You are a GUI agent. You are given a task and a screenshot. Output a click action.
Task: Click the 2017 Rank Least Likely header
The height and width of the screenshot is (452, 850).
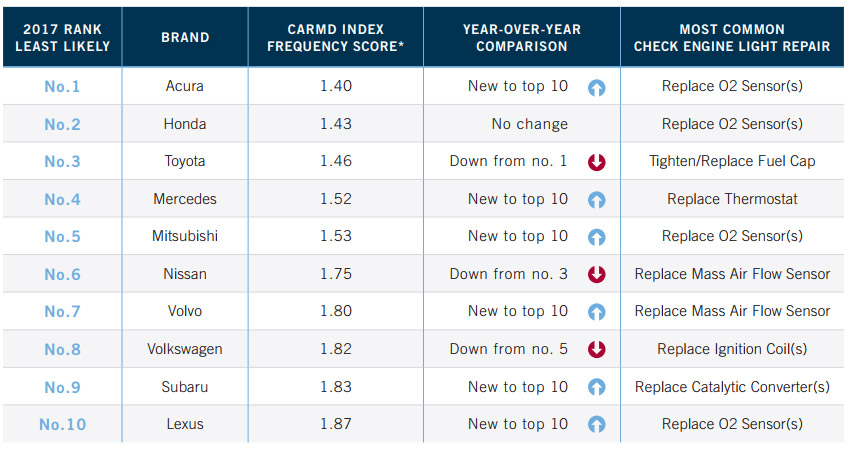click(x=62, y=38)
